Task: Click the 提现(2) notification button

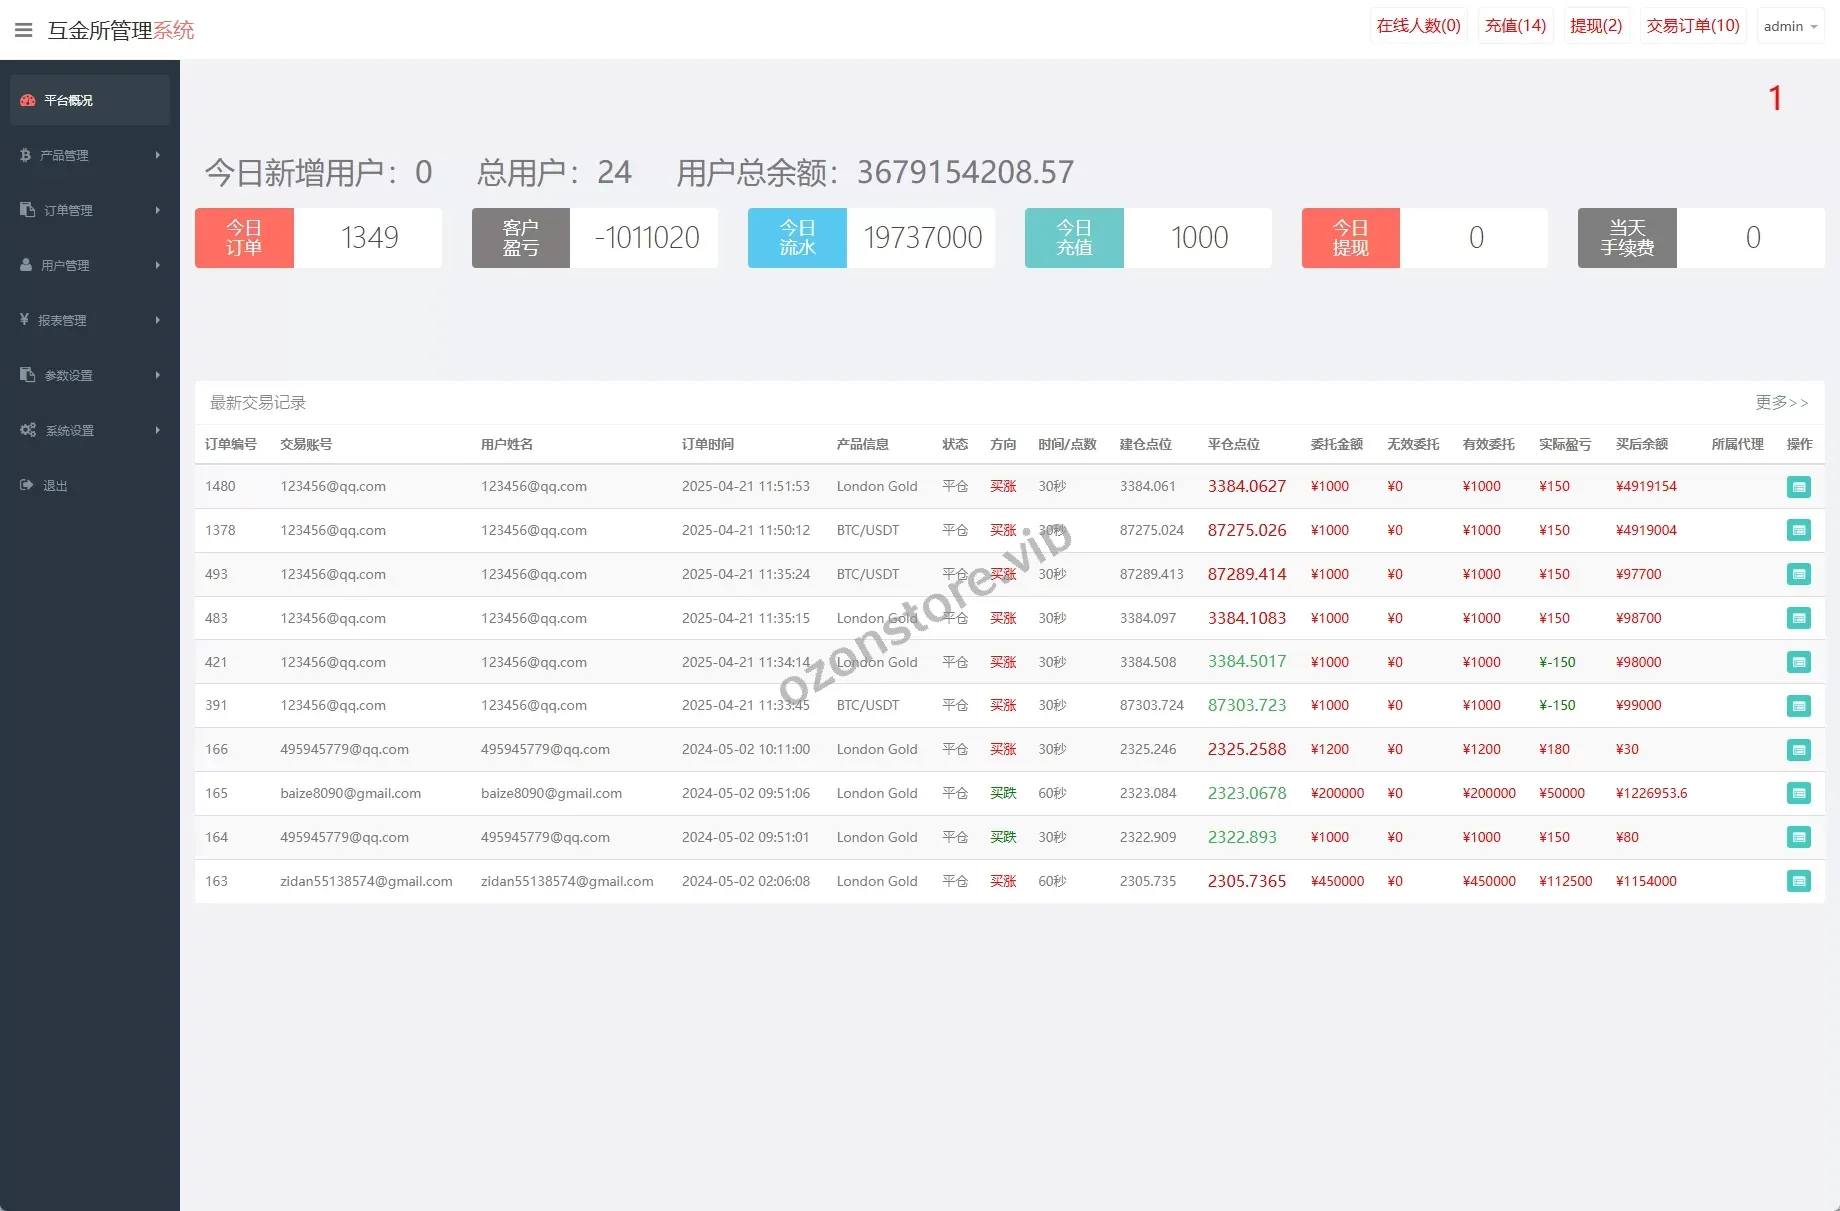Action: point(1595,26)
